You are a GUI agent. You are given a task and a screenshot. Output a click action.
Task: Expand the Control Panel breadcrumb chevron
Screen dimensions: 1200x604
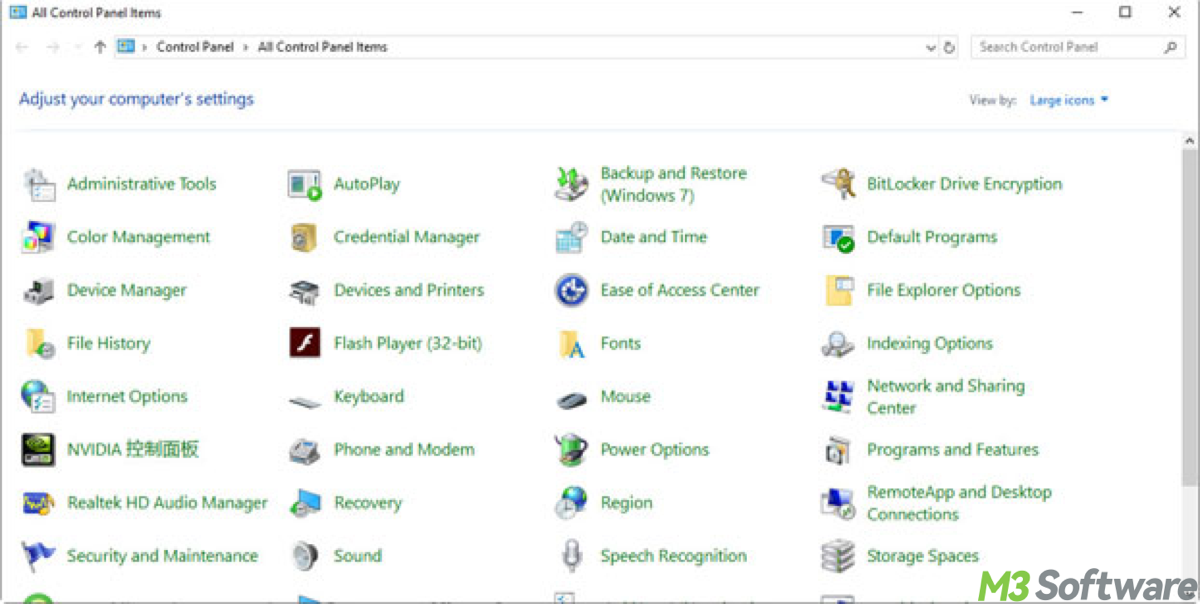point(245,47)
